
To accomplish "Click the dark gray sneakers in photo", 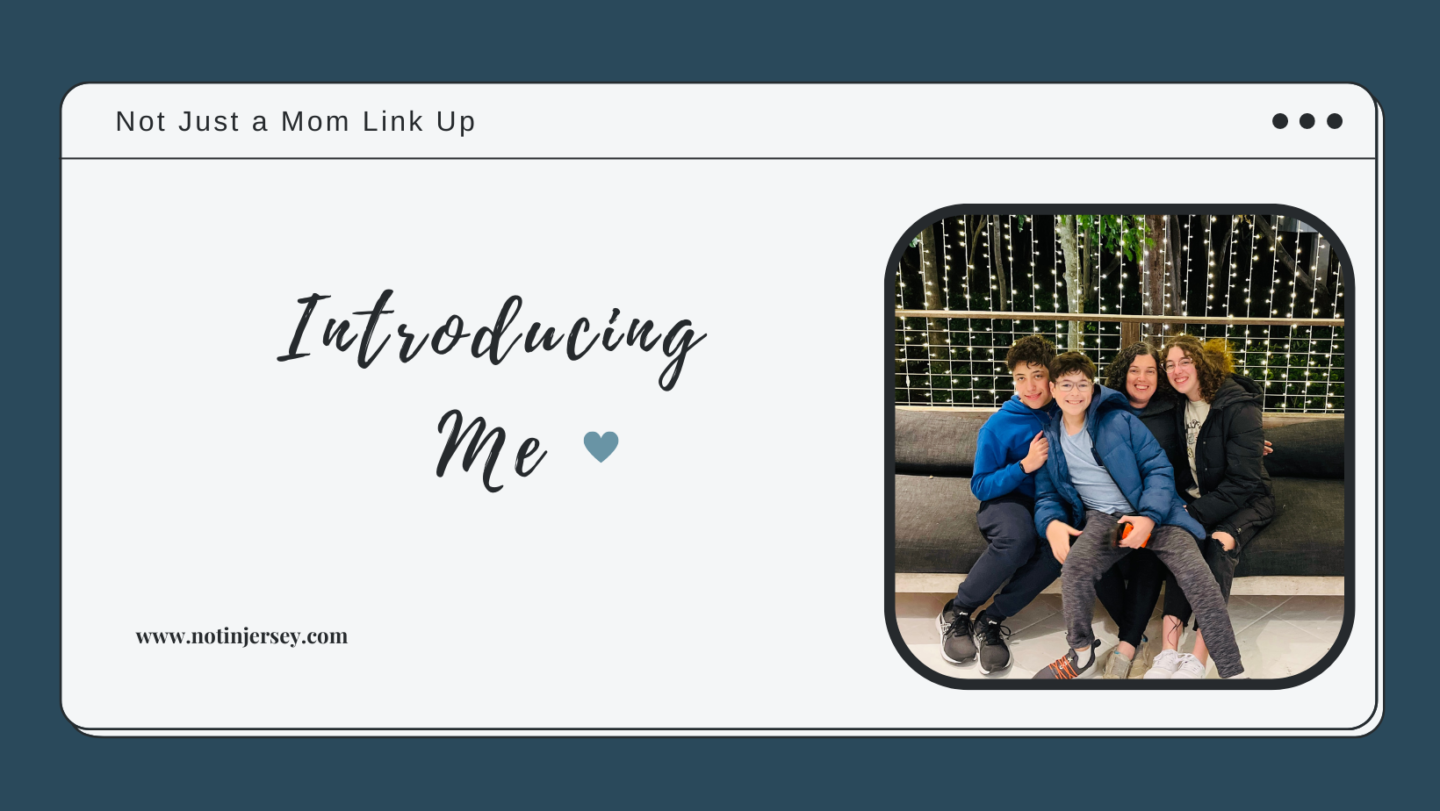I will point(975,638).
